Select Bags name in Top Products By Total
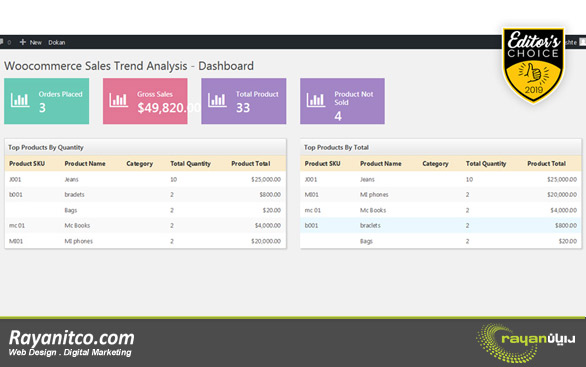586x367 pixels. point(366,241)
